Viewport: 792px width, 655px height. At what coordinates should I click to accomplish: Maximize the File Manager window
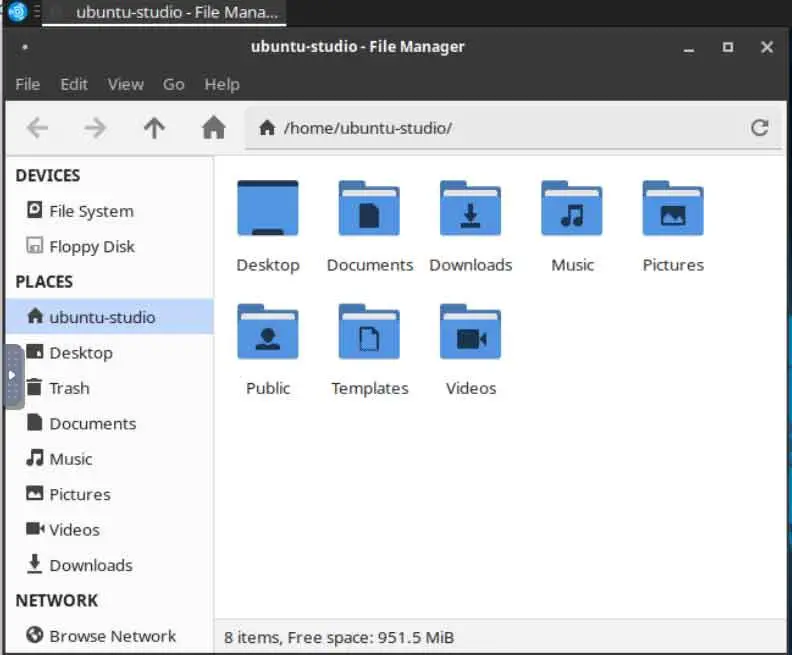727,47
